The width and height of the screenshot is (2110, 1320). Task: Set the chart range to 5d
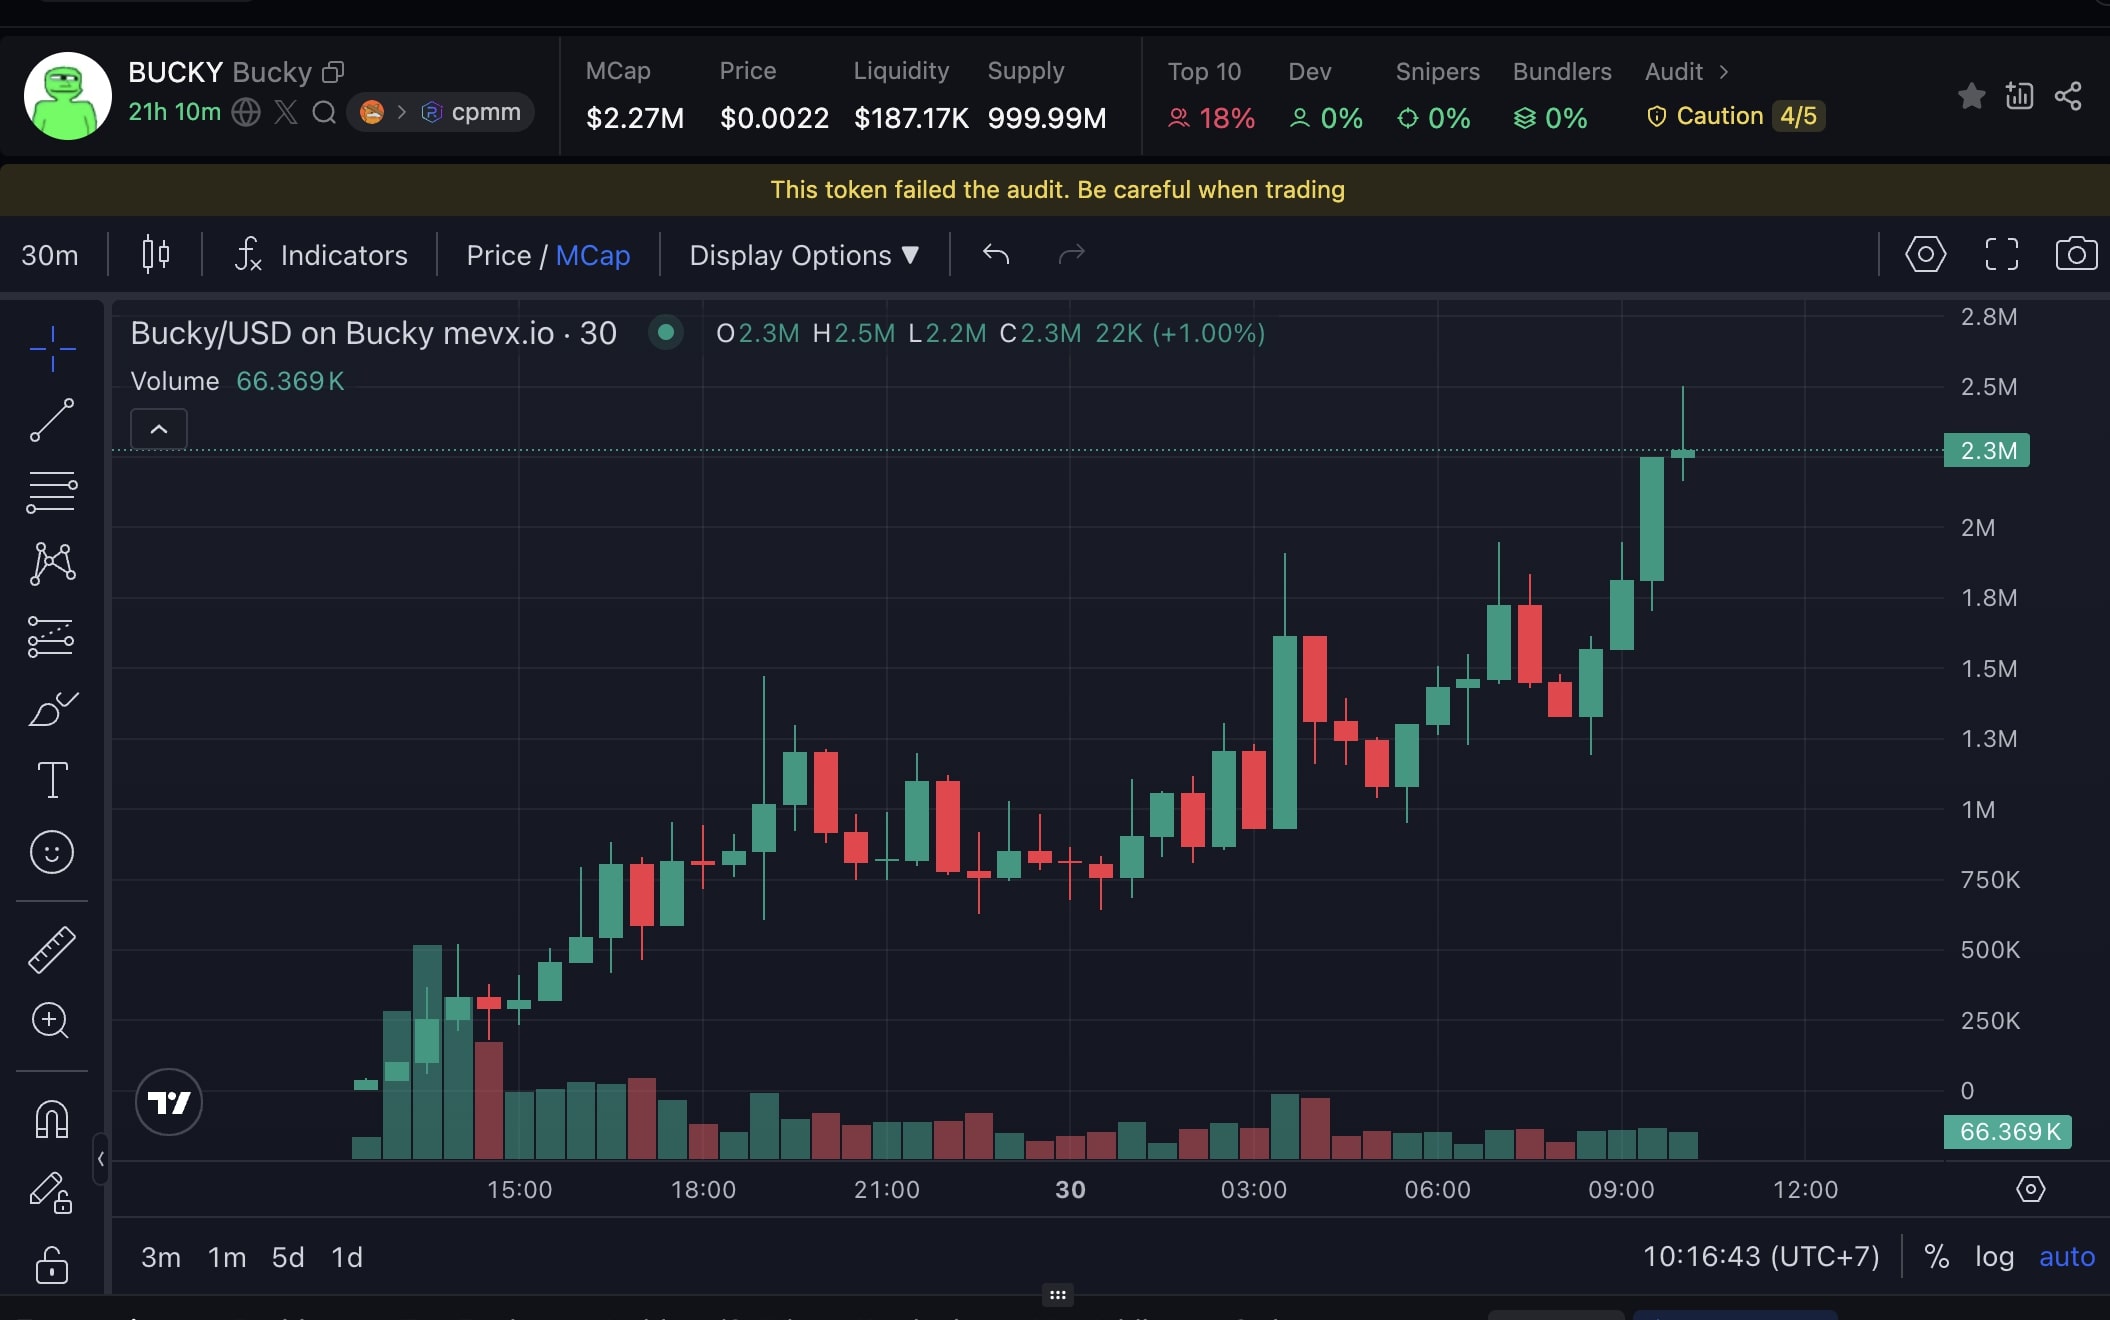(x=288, y=1257)
